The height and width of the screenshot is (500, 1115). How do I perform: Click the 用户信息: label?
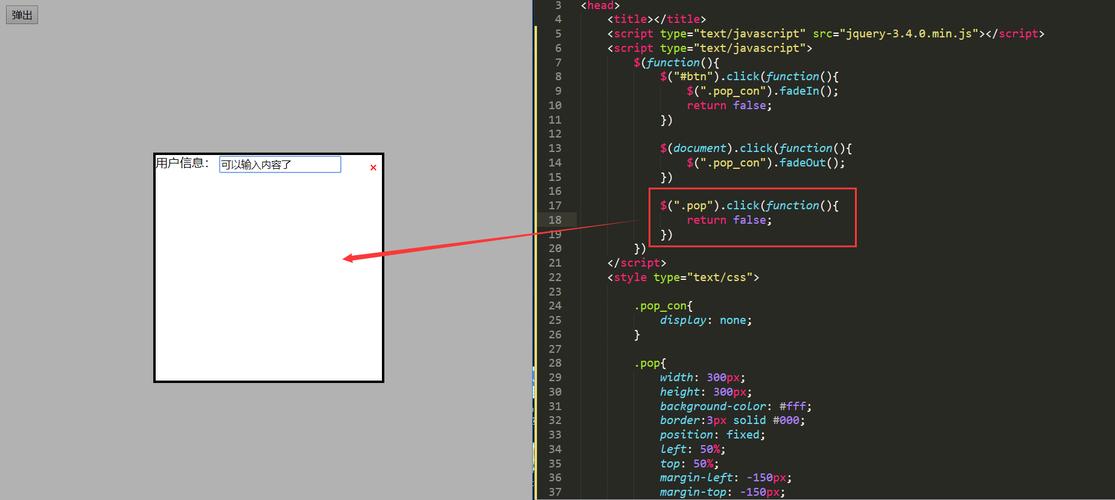(183, 164)
